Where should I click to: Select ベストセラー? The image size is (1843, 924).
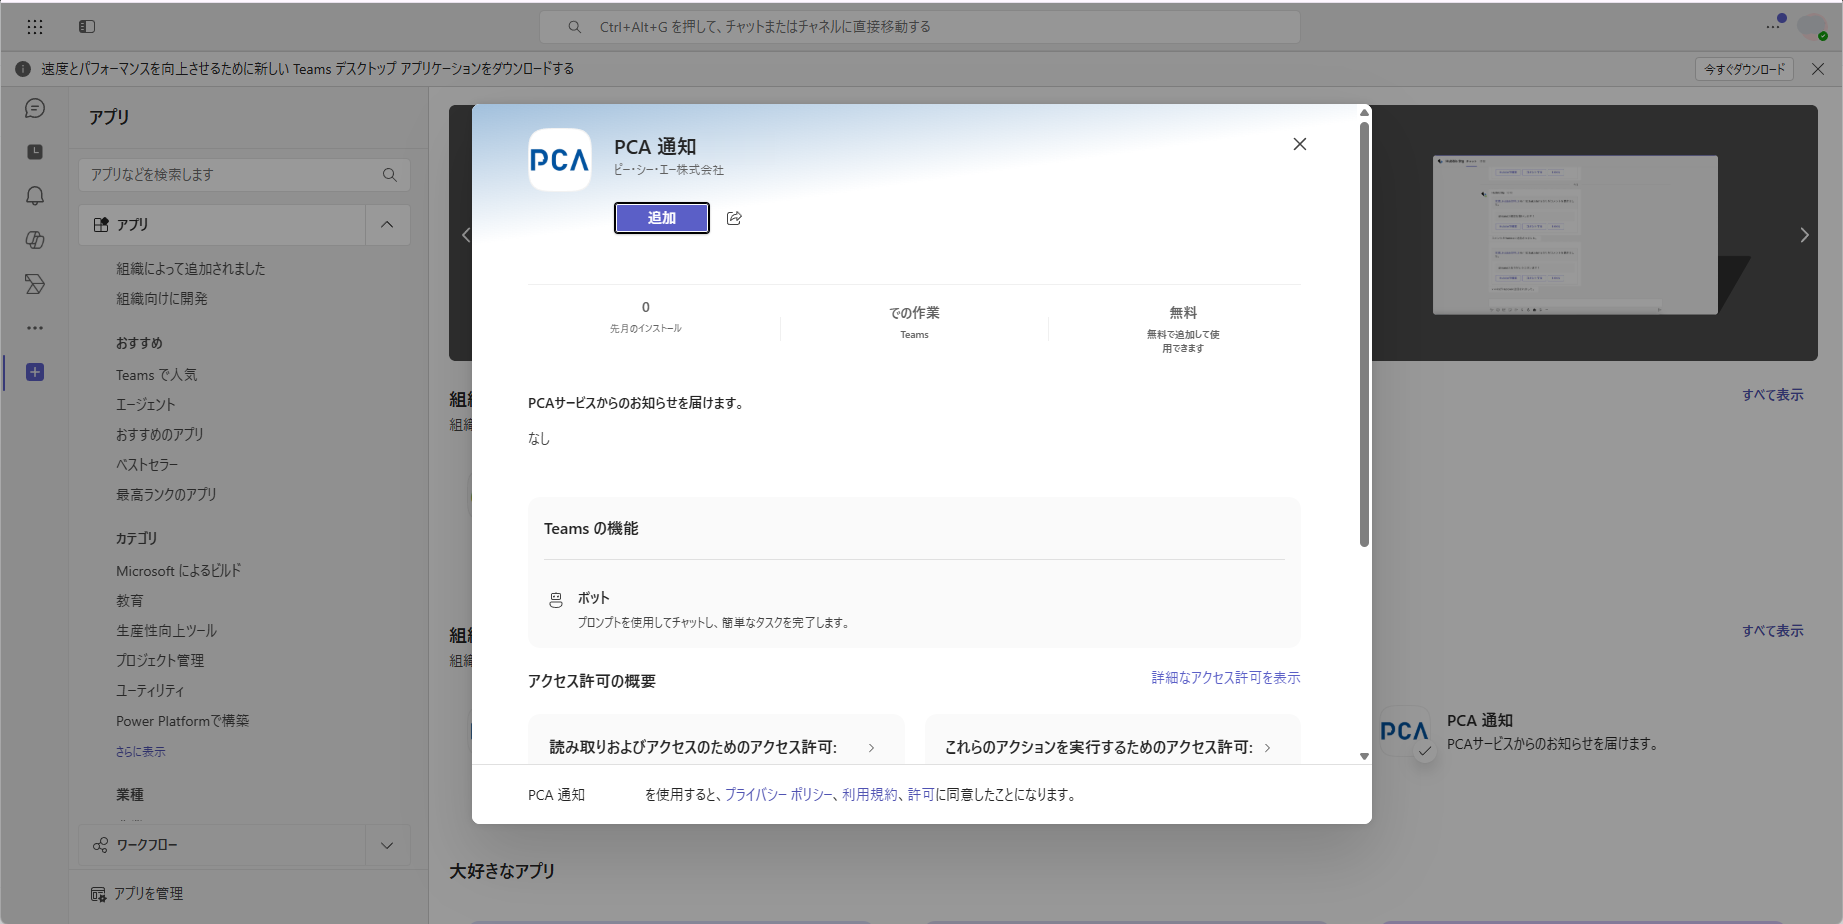point(147,465)
